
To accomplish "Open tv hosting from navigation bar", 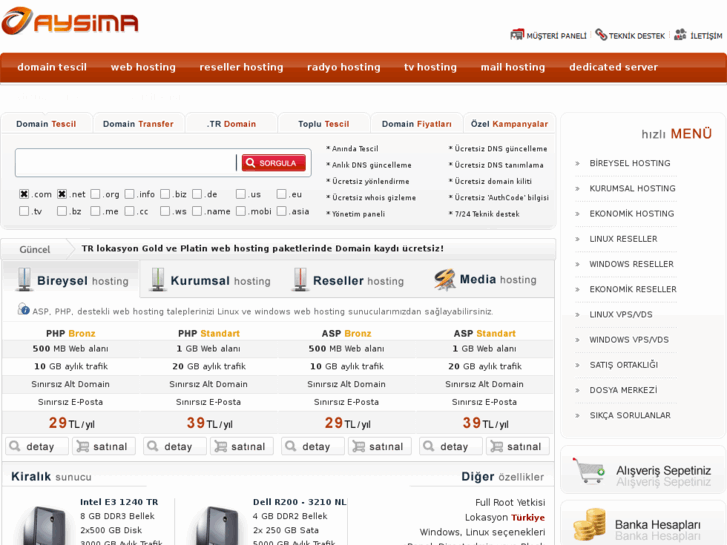I will tap(430, 67).
